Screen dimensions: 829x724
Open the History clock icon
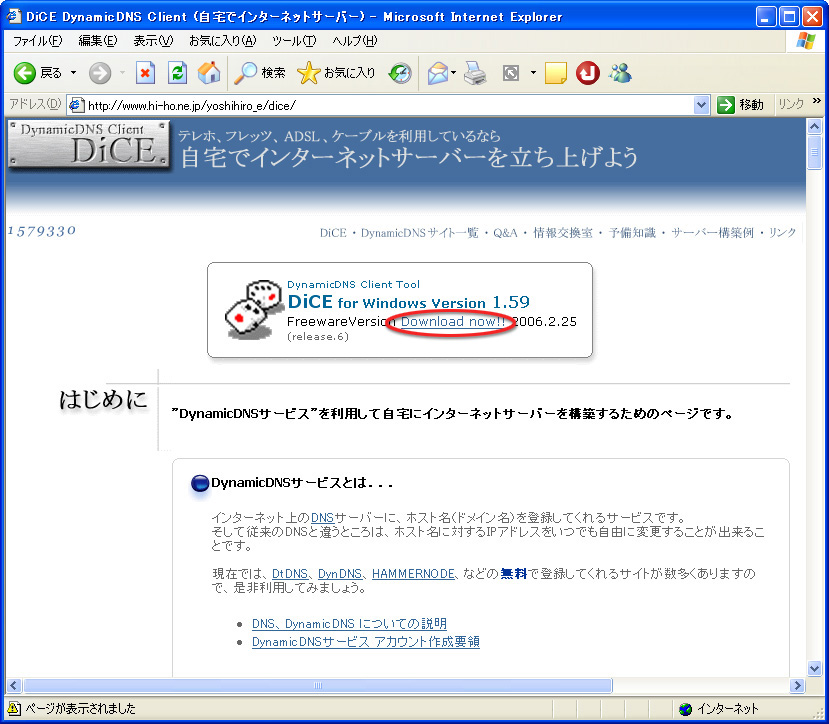pos(400,73)
